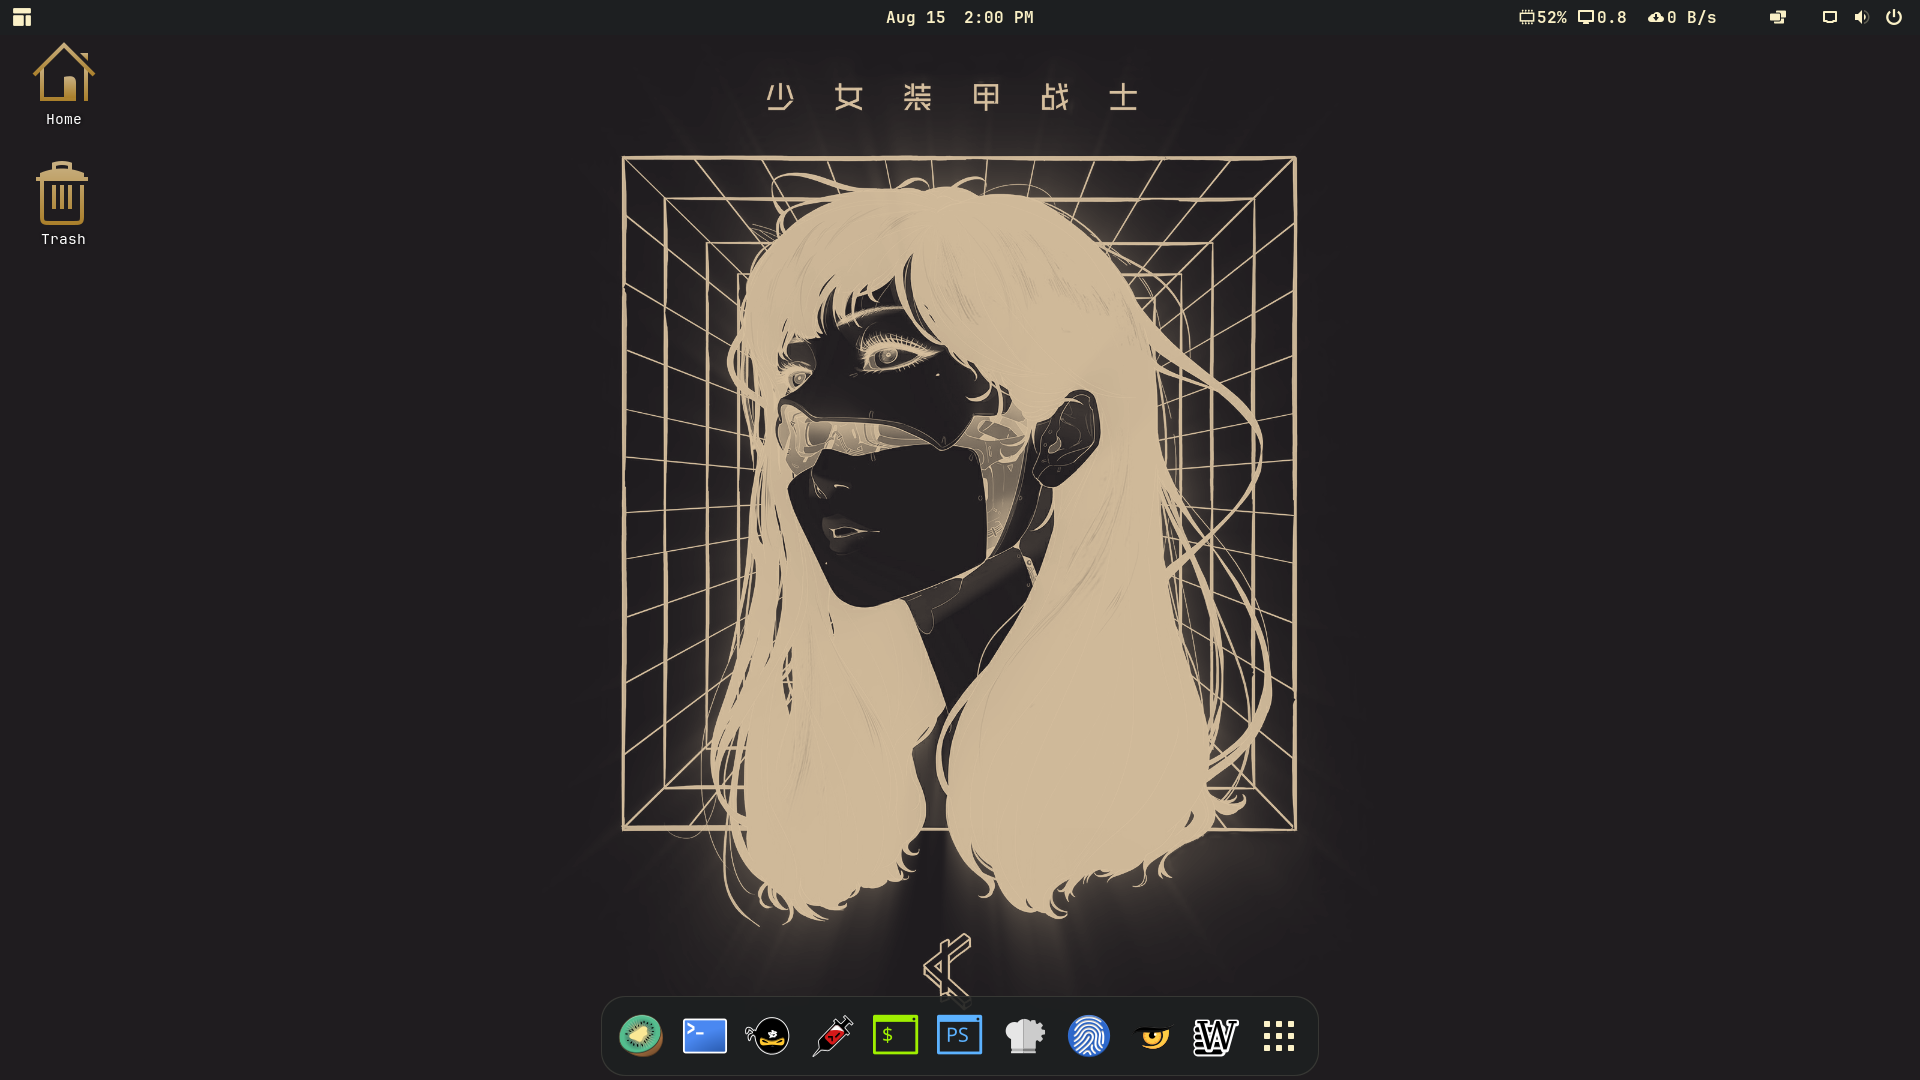The image size is (1920, 1080).
Task: Open the yellow eye app in the dock
Action: pos(1153,1036)
